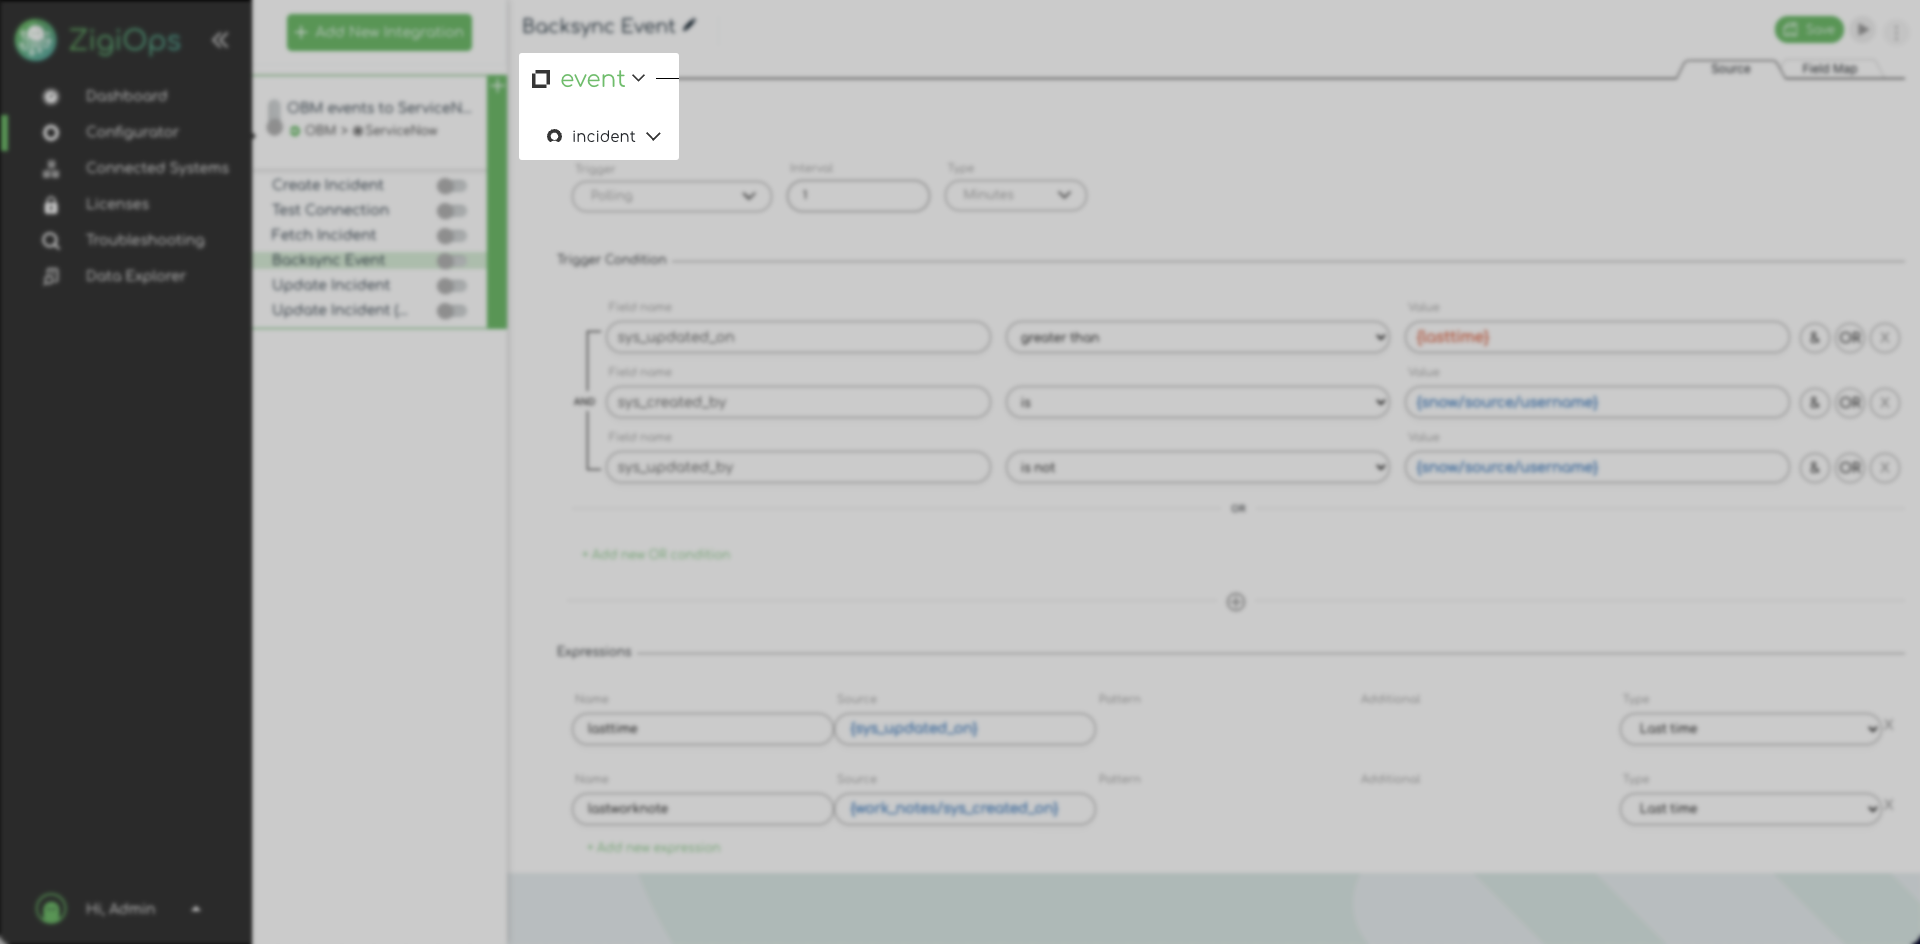Click the pencil icon beside Backsync Event title
The image size is (1920, 944).
pos(690,25)
